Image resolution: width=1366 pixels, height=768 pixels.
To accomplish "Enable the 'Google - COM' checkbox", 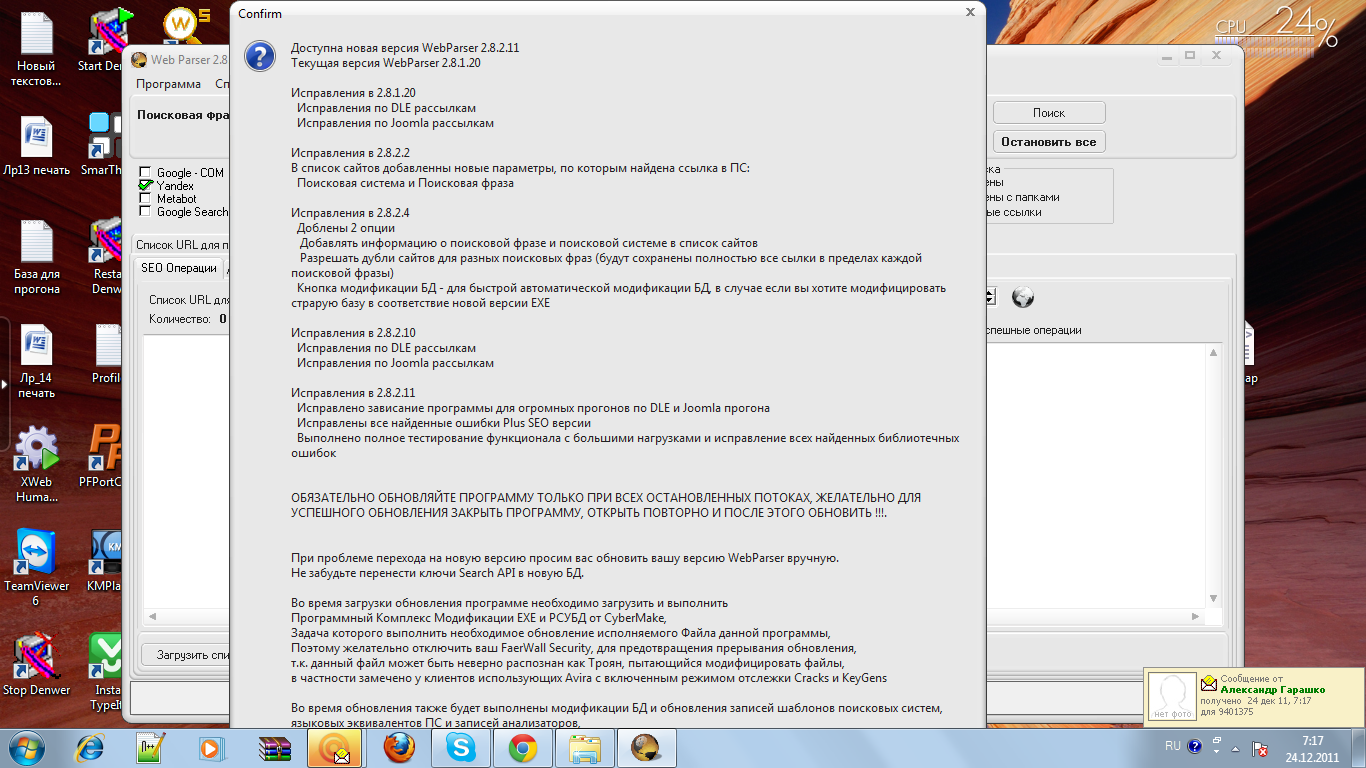I will (x=145, y=172).
